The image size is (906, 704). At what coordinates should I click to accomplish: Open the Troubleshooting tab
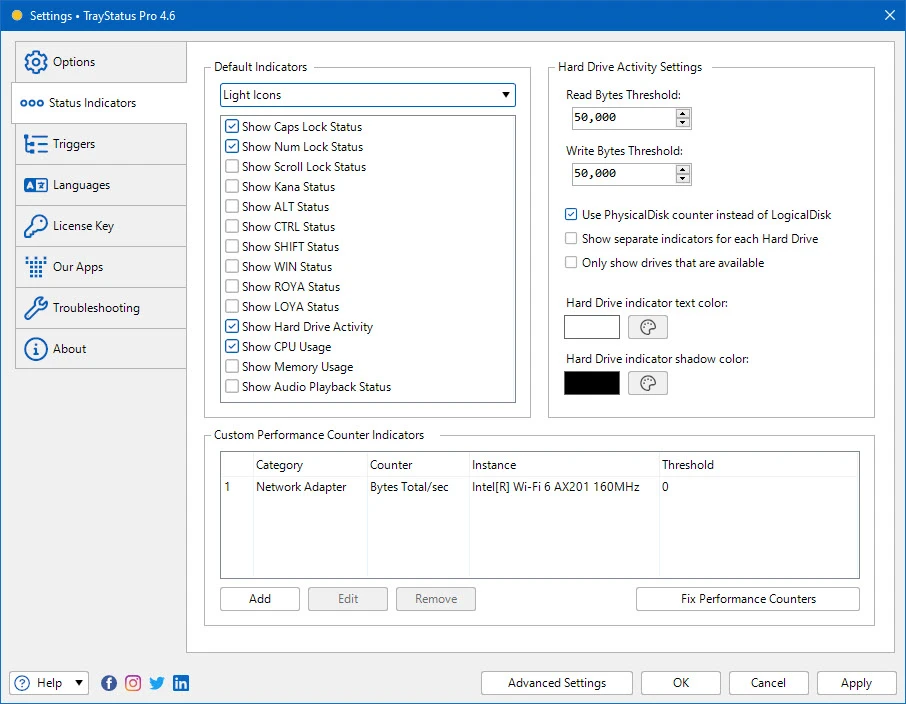pyautogui.click(x=101, y=308)
